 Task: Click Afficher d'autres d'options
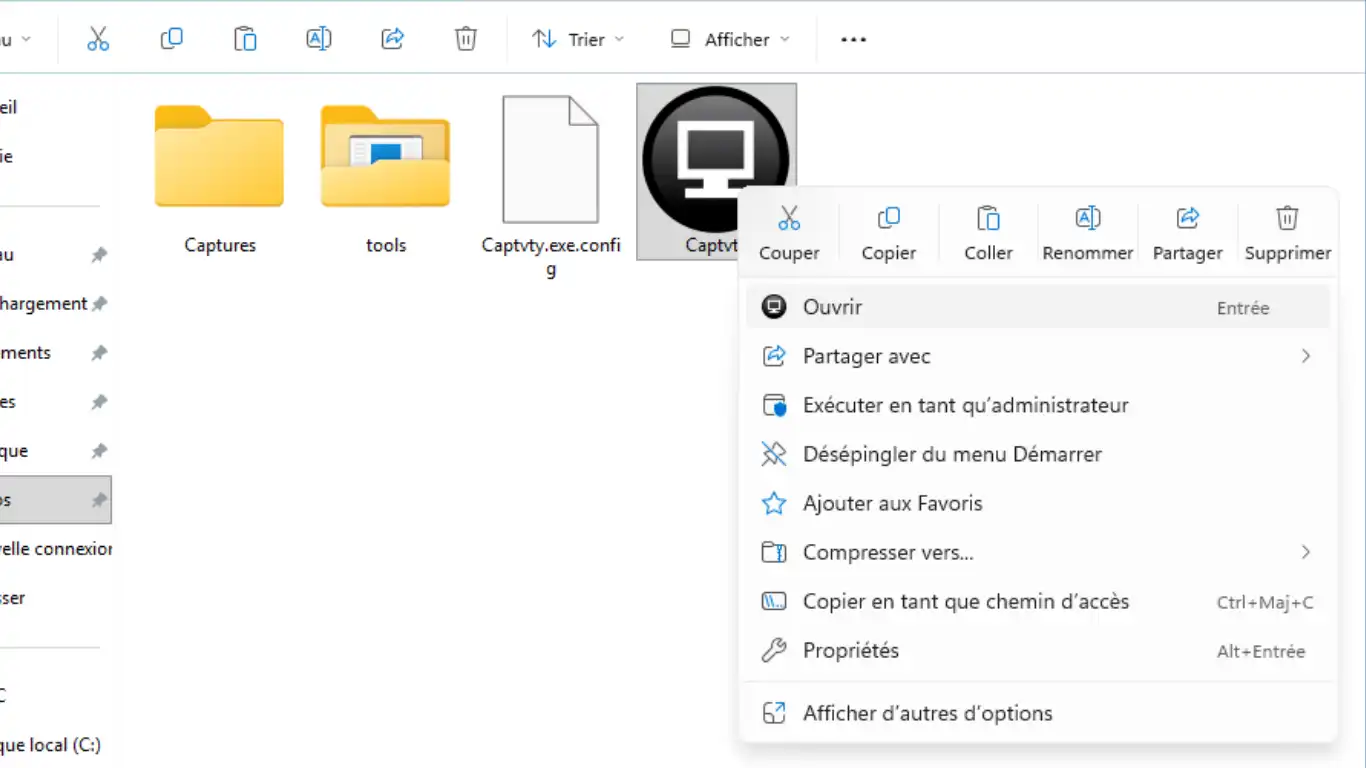coord(927,713)
